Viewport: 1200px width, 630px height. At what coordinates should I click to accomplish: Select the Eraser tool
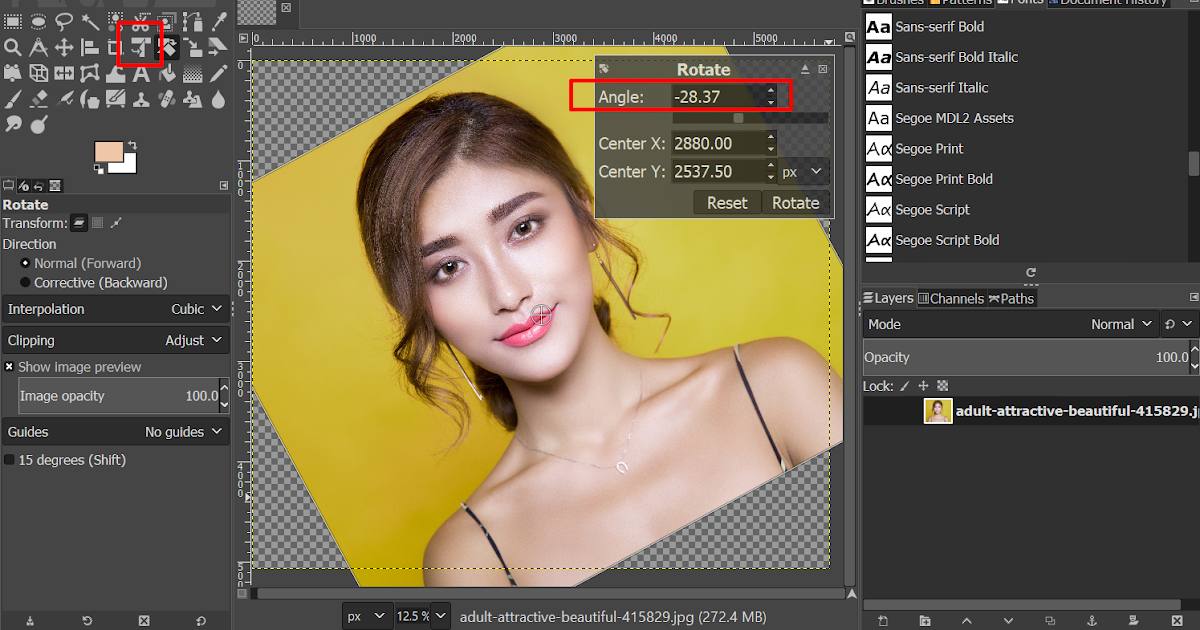[38, 98]
